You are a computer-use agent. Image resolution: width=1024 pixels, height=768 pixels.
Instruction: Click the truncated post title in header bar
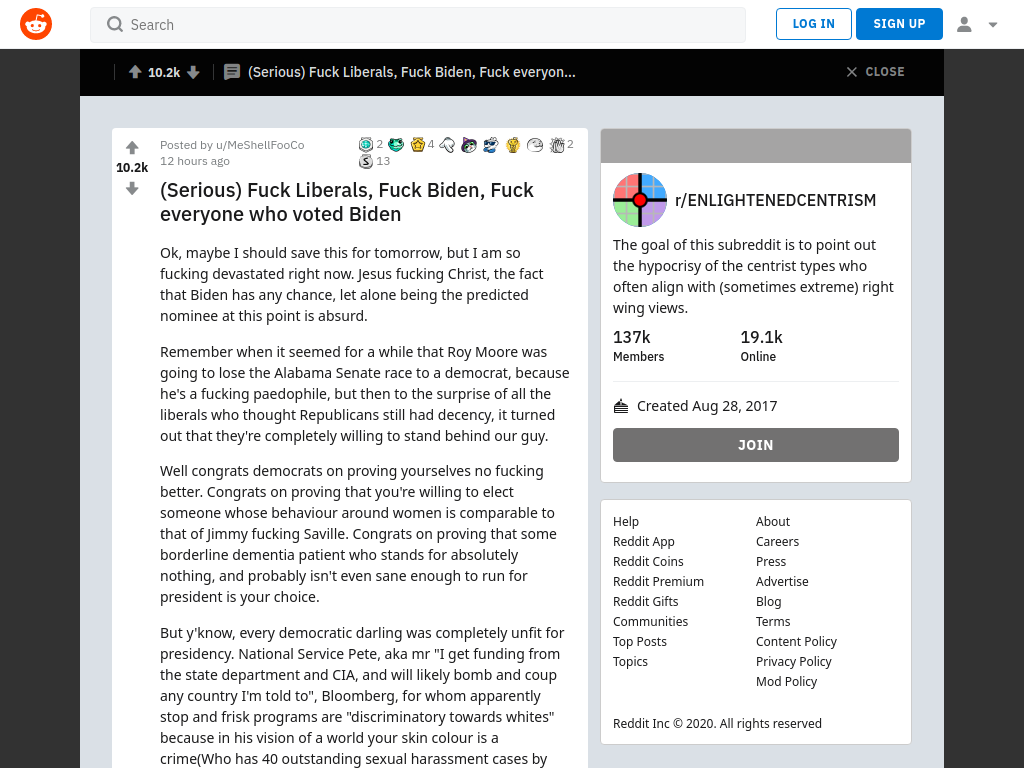[411, 72]
